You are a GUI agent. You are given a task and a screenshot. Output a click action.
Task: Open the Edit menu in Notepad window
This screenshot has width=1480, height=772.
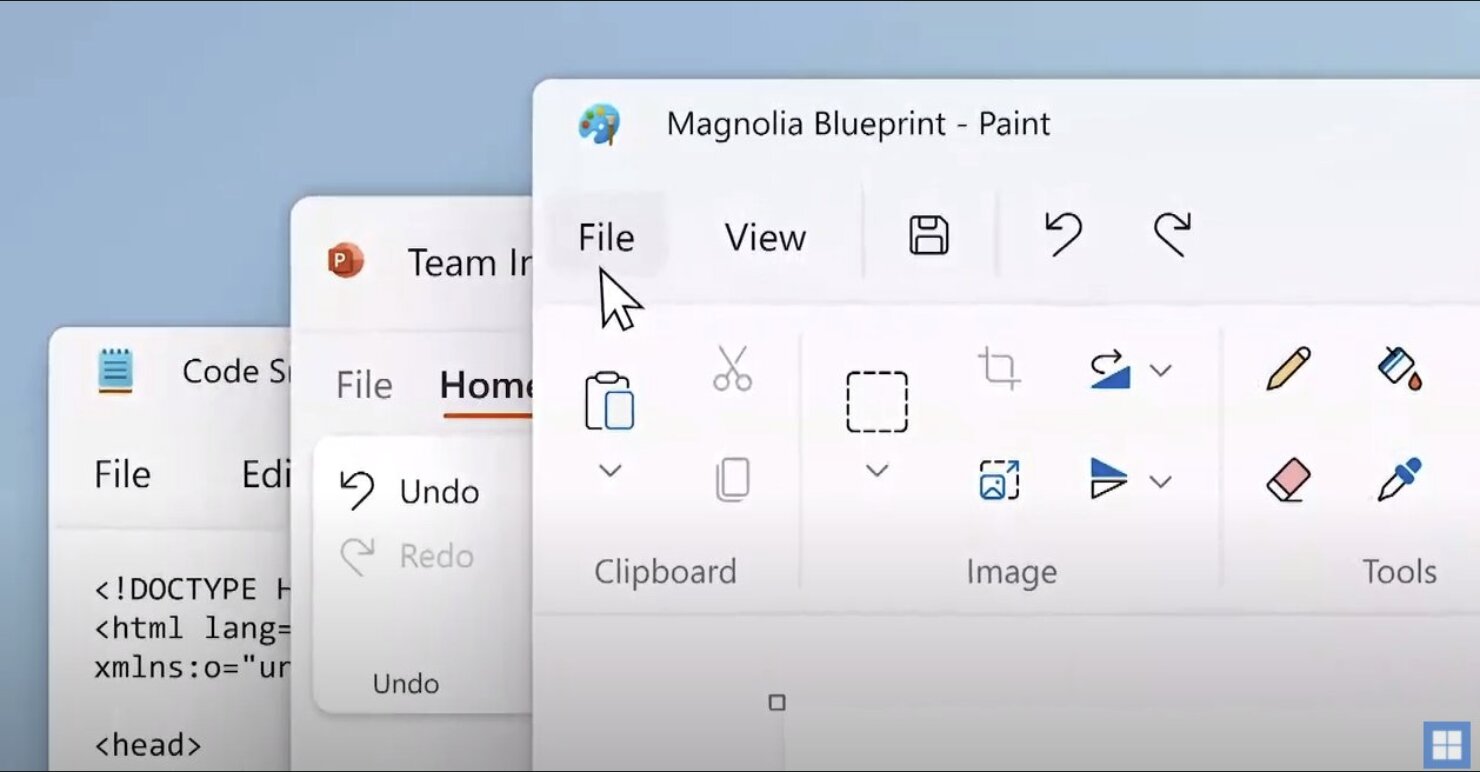(x=266, y=474)
